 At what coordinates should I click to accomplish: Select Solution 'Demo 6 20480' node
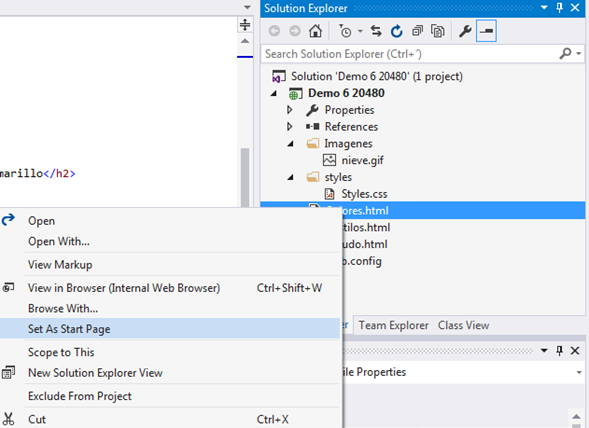coord(377,77)
